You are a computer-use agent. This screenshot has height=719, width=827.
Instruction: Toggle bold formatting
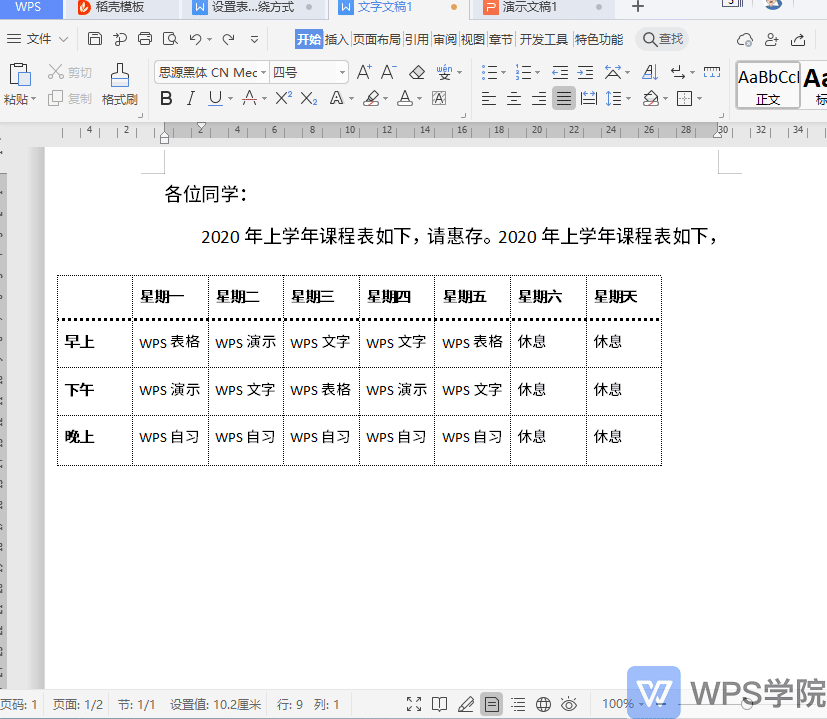pos(166,98)
